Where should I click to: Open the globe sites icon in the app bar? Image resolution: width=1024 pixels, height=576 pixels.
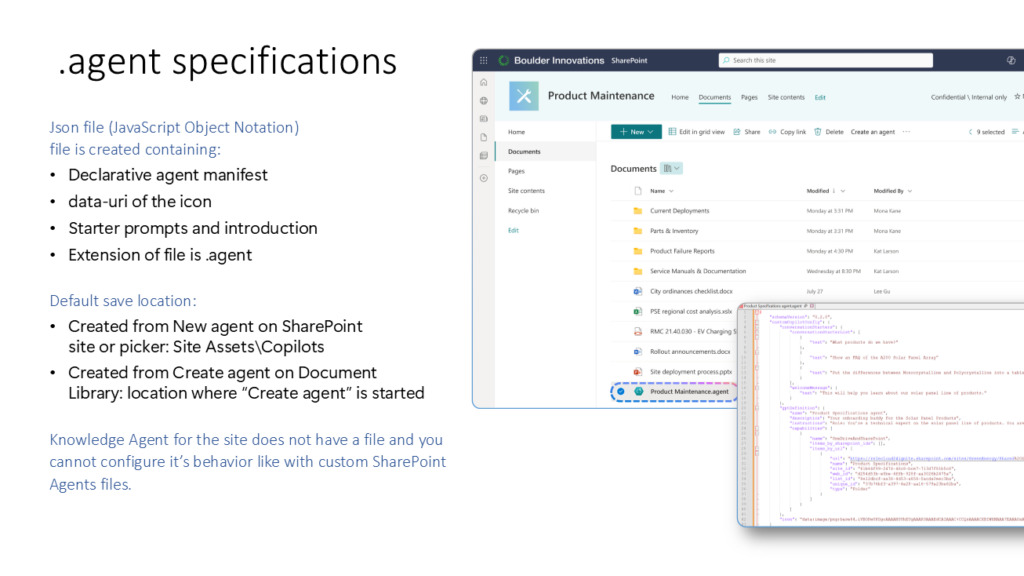tap(483, 101)
